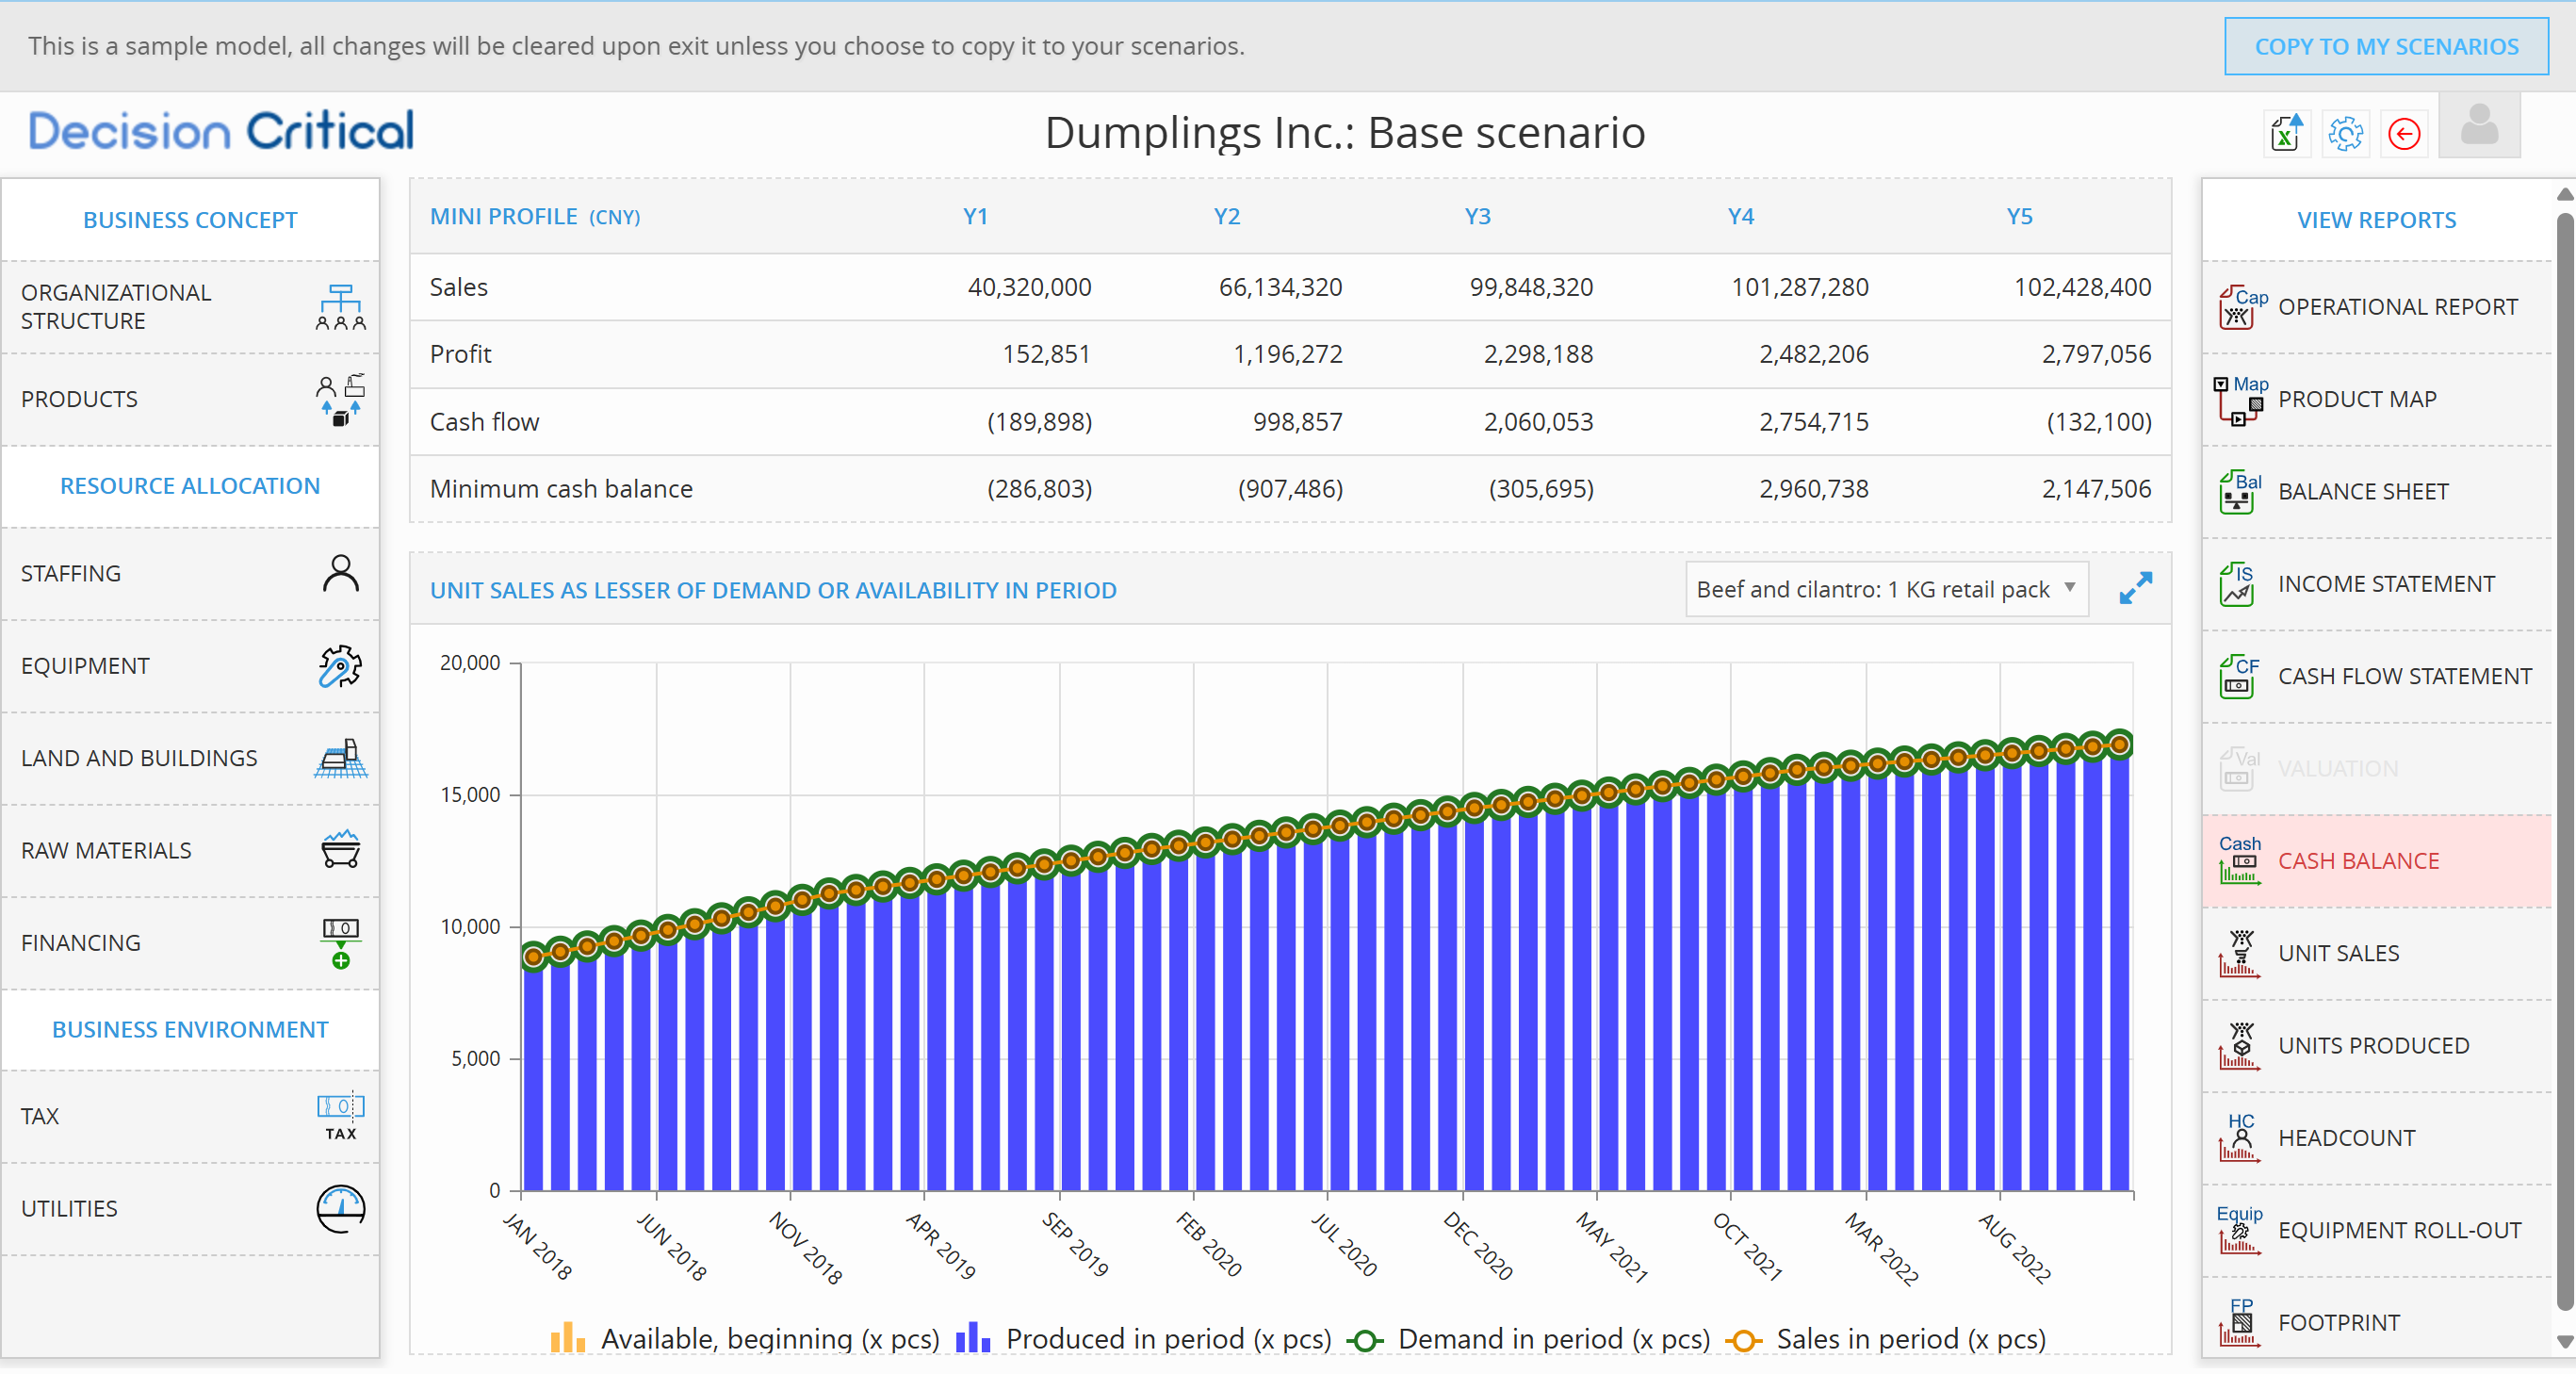2576x1374 pixels.
Task: Click the Units Produced report icon
Action: [x=2240, y=1045]
